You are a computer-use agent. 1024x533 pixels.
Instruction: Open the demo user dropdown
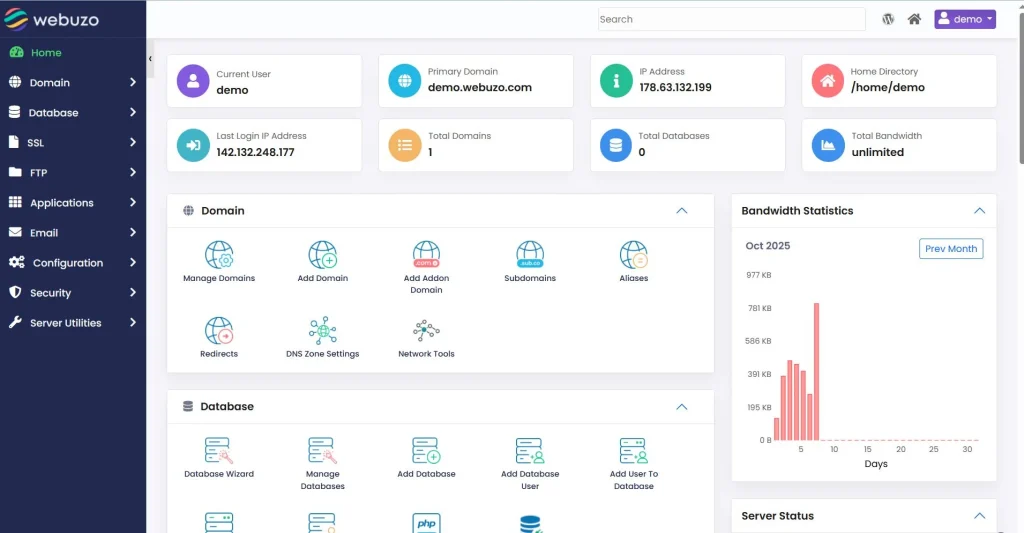pos(964,19)
